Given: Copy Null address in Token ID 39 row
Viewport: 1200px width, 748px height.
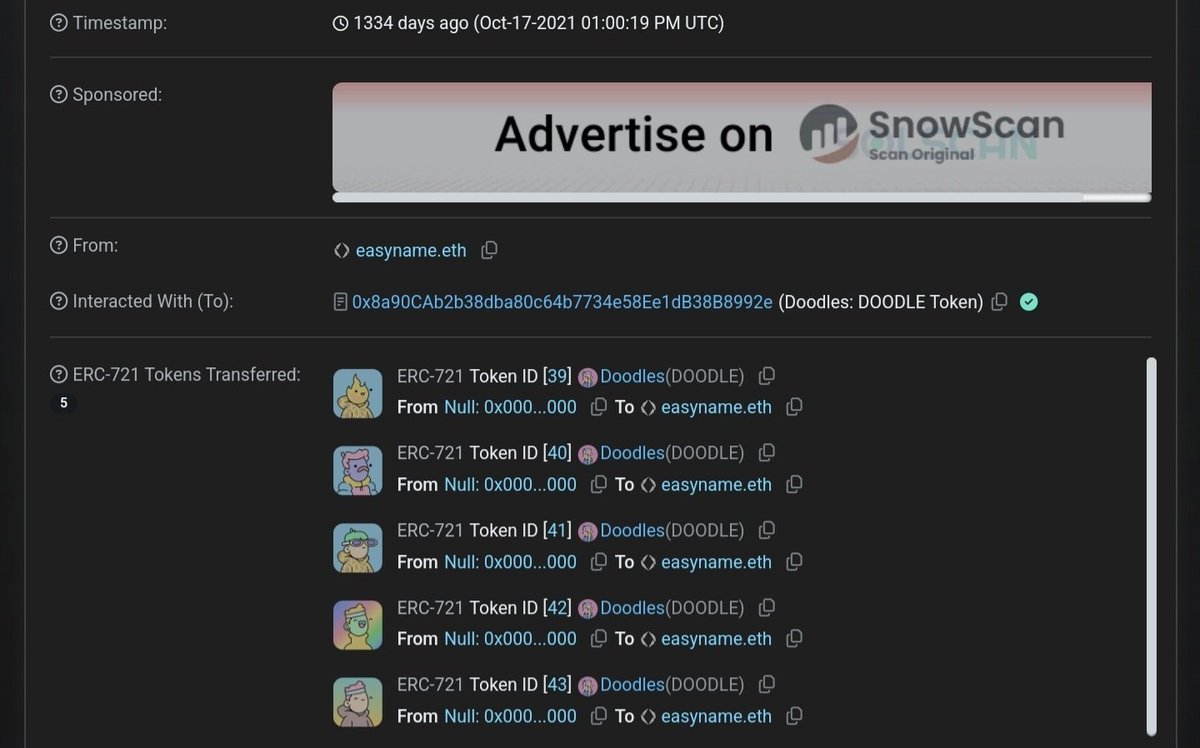Looking at the screenshot, I should (x=599, y=407).
